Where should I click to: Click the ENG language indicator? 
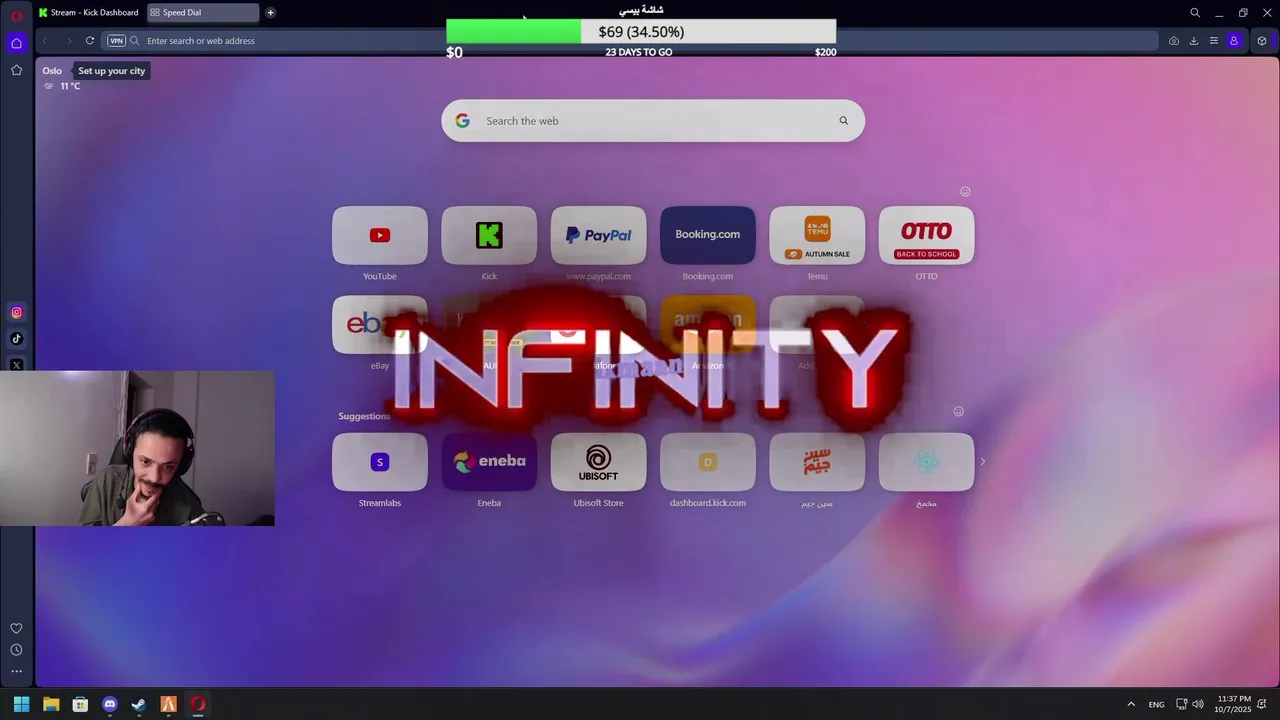(1156, 705)
